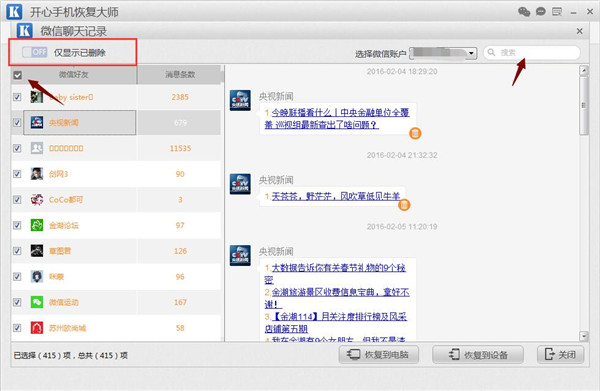This screenshot has width=600, height=391.
Task: Select the message count 2385
Action: click(180, 97)
